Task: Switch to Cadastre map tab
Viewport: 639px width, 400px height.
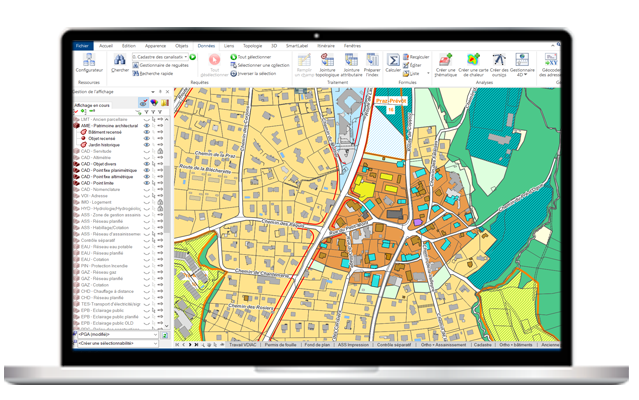Action: tap(483, 345)
